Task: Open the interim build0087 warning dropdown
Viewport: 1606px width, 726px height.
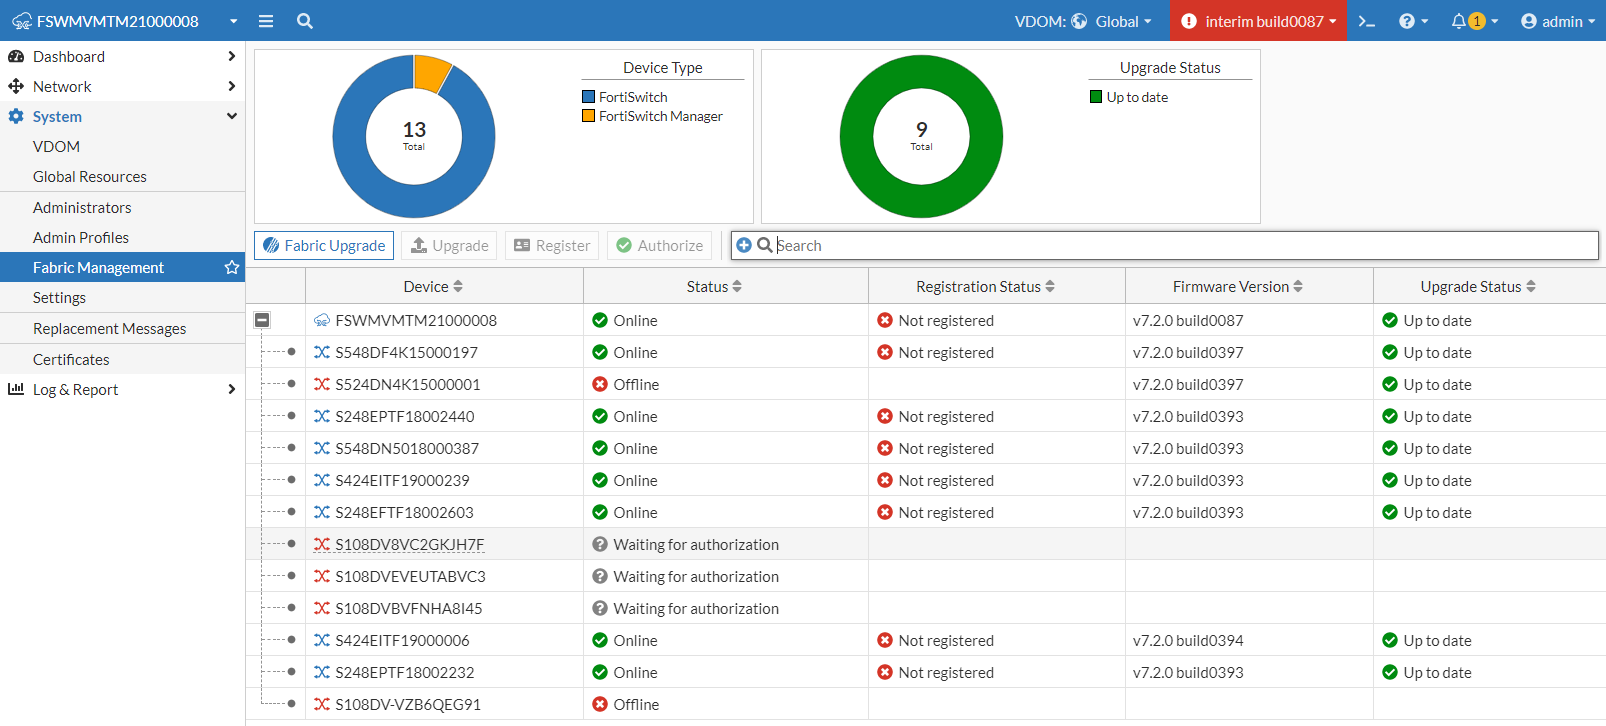Action: 1259,21
